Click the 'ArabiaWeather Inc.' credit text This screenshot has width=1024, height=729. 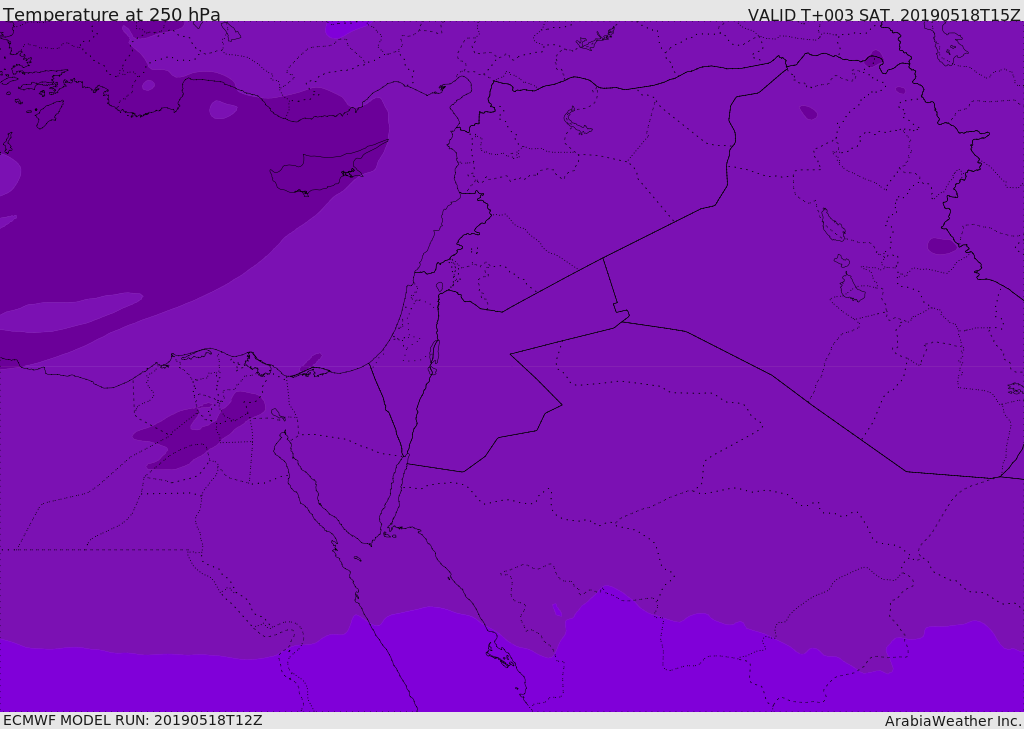[x=953, y=721]
